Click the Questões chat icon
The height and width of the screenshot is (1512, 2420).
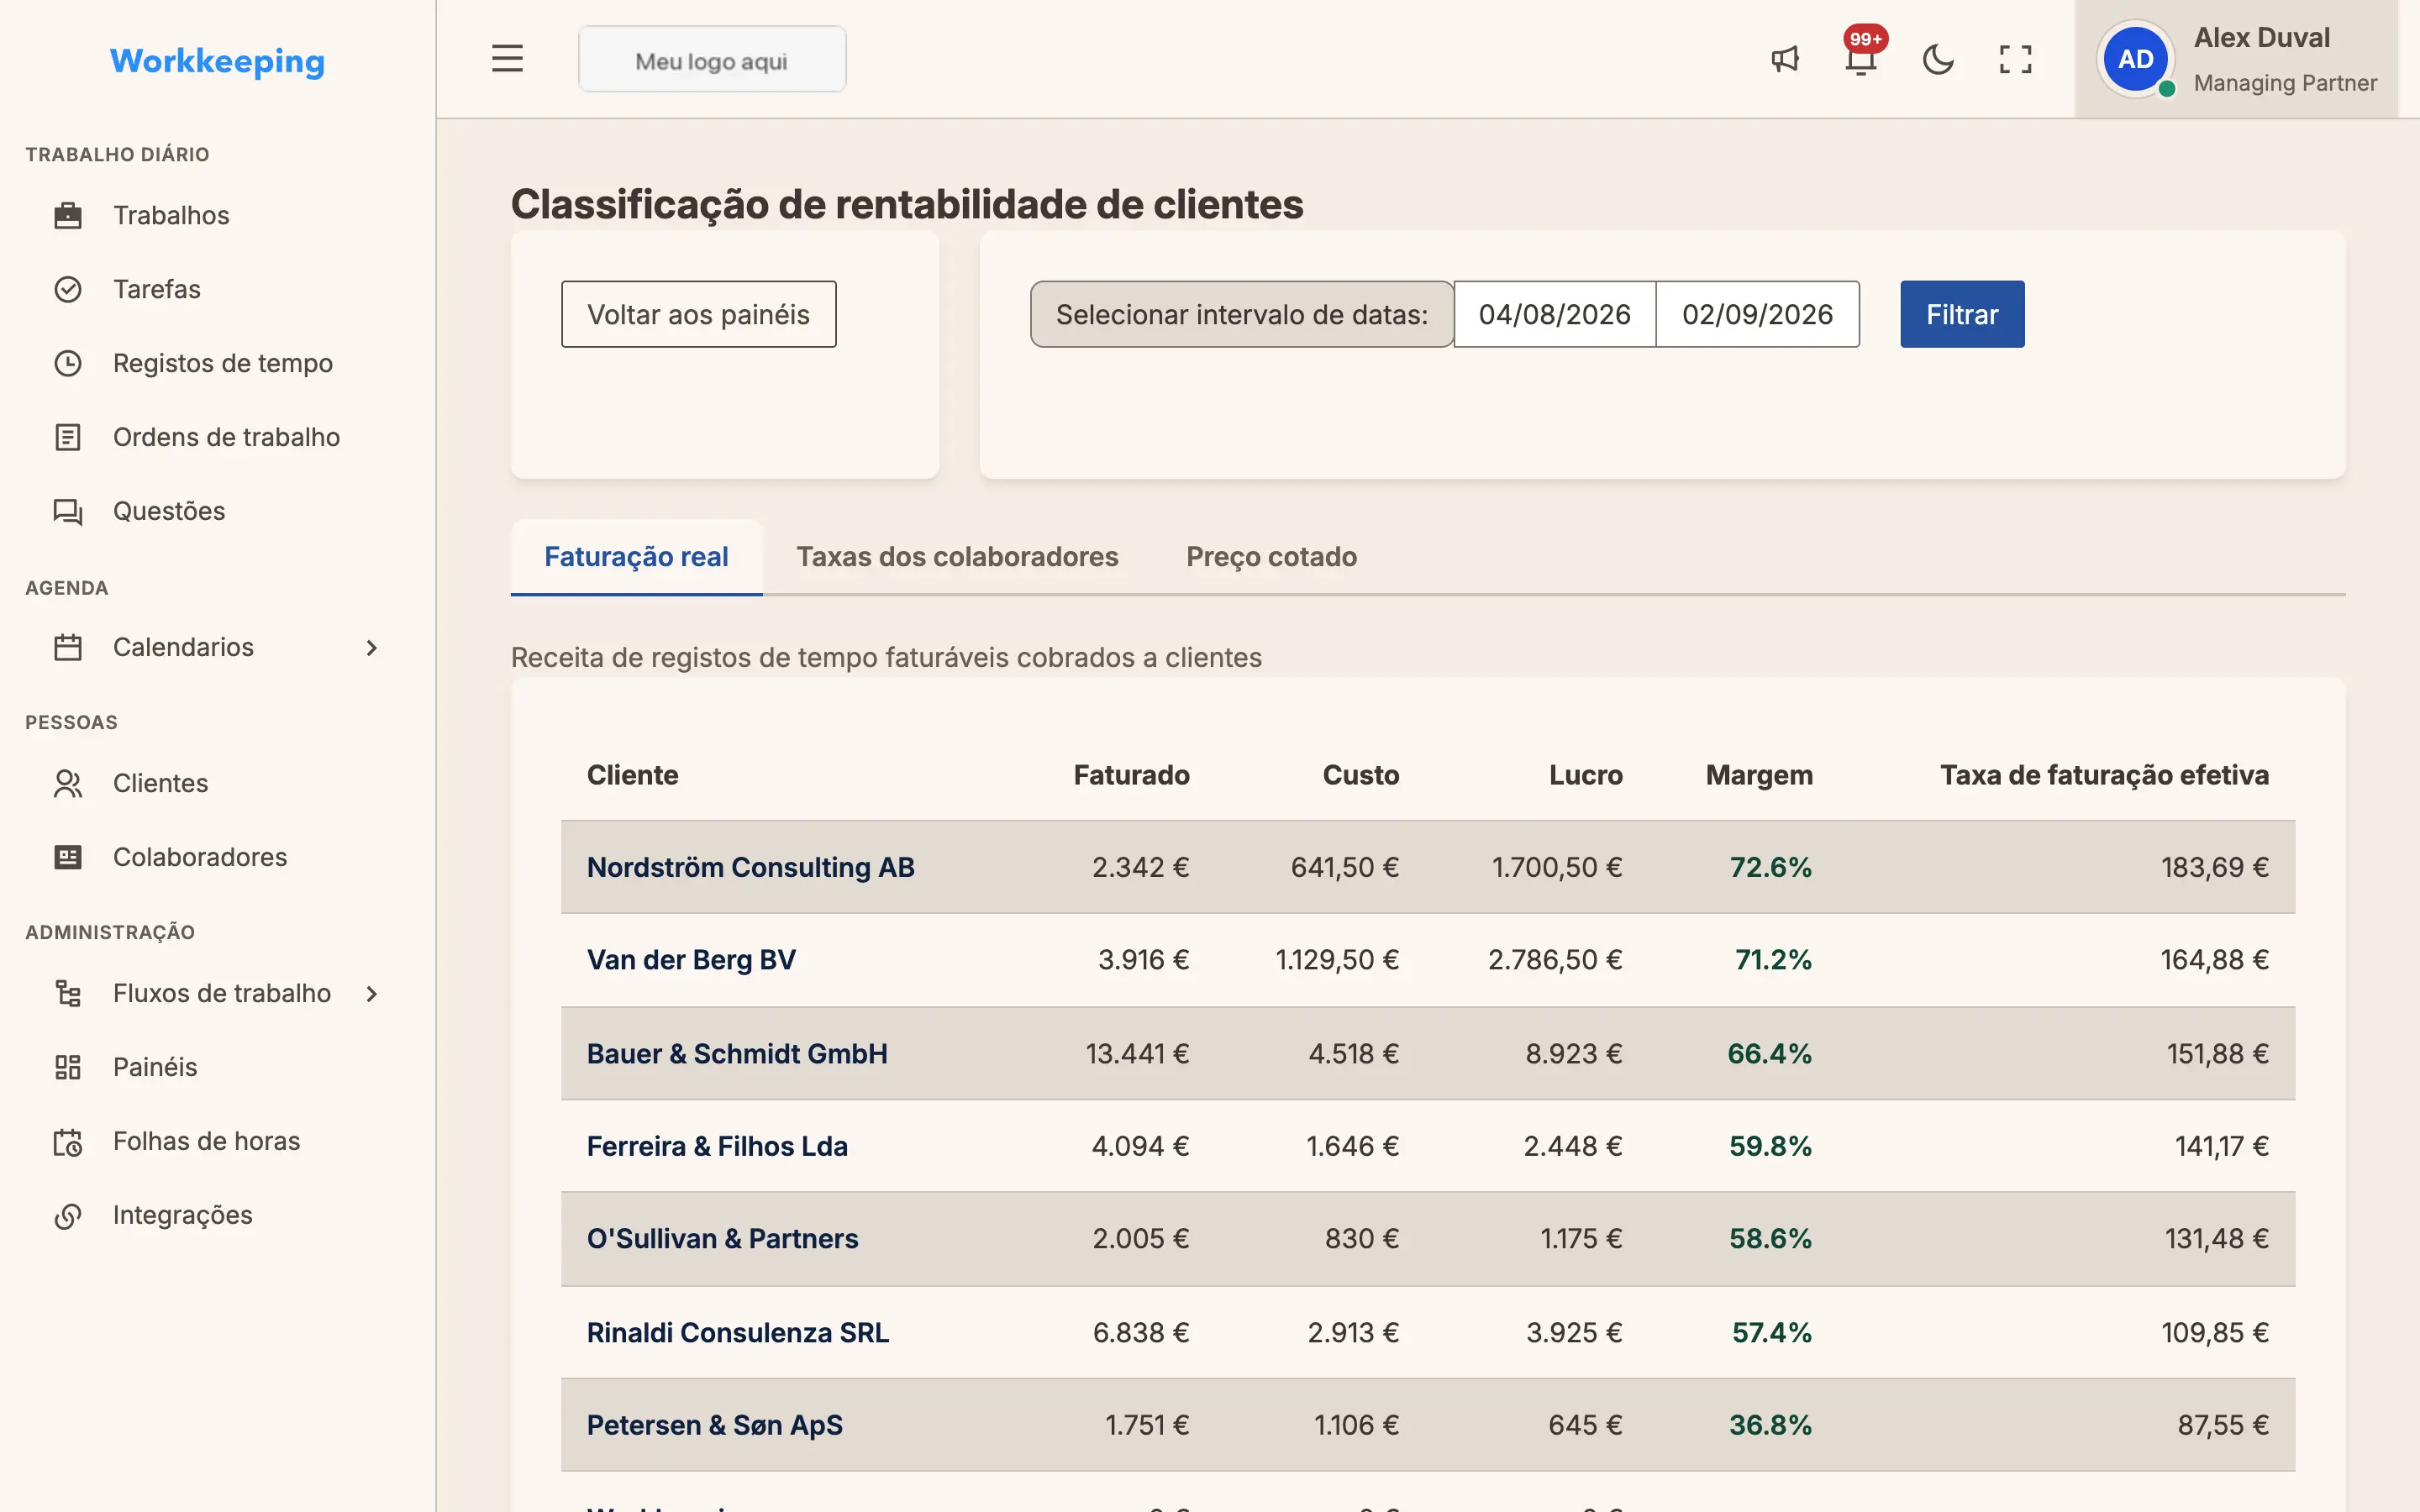click(68, 511)
